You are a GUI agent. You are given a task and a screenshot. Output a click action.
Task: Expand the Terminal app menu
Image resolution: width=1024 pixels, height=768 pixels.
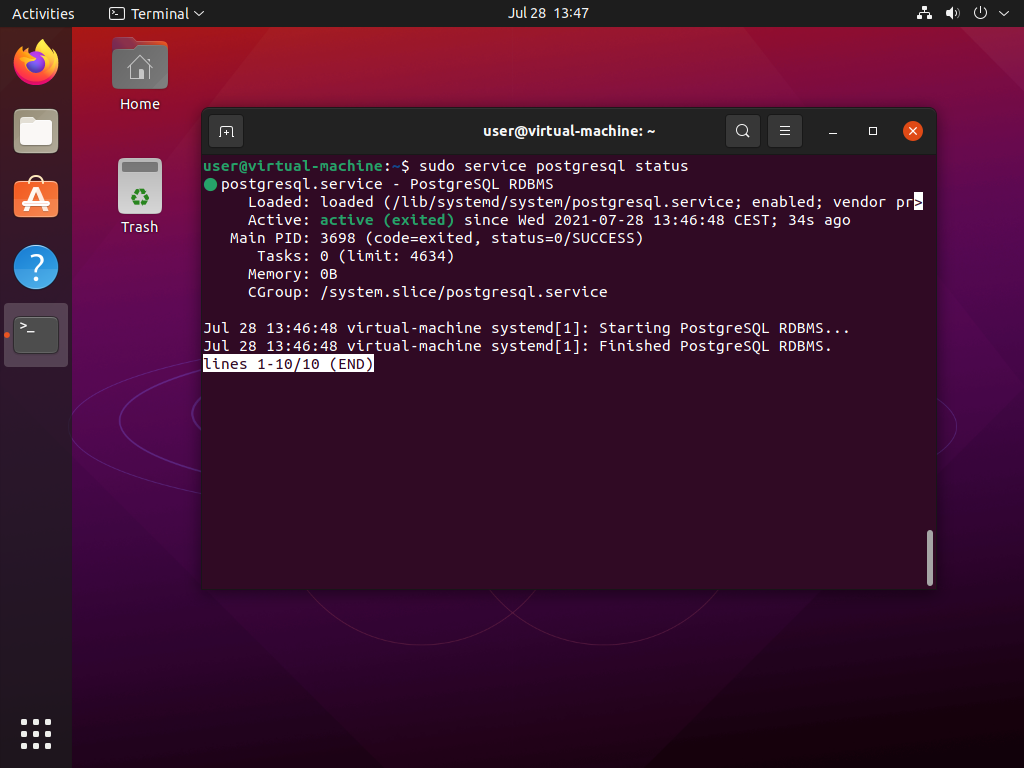pyautogui.click(x=156, y=14)
